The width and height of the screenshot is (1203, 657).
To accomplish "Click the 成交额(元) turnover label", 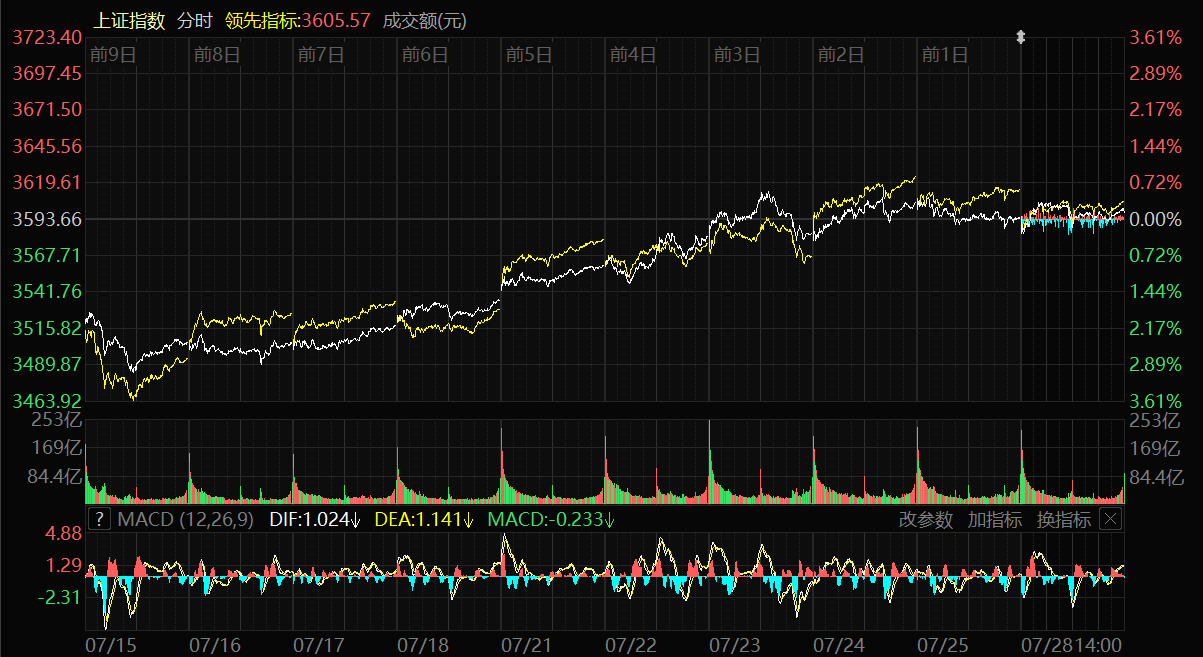I will pyautogui.click(x=424, y=21).
